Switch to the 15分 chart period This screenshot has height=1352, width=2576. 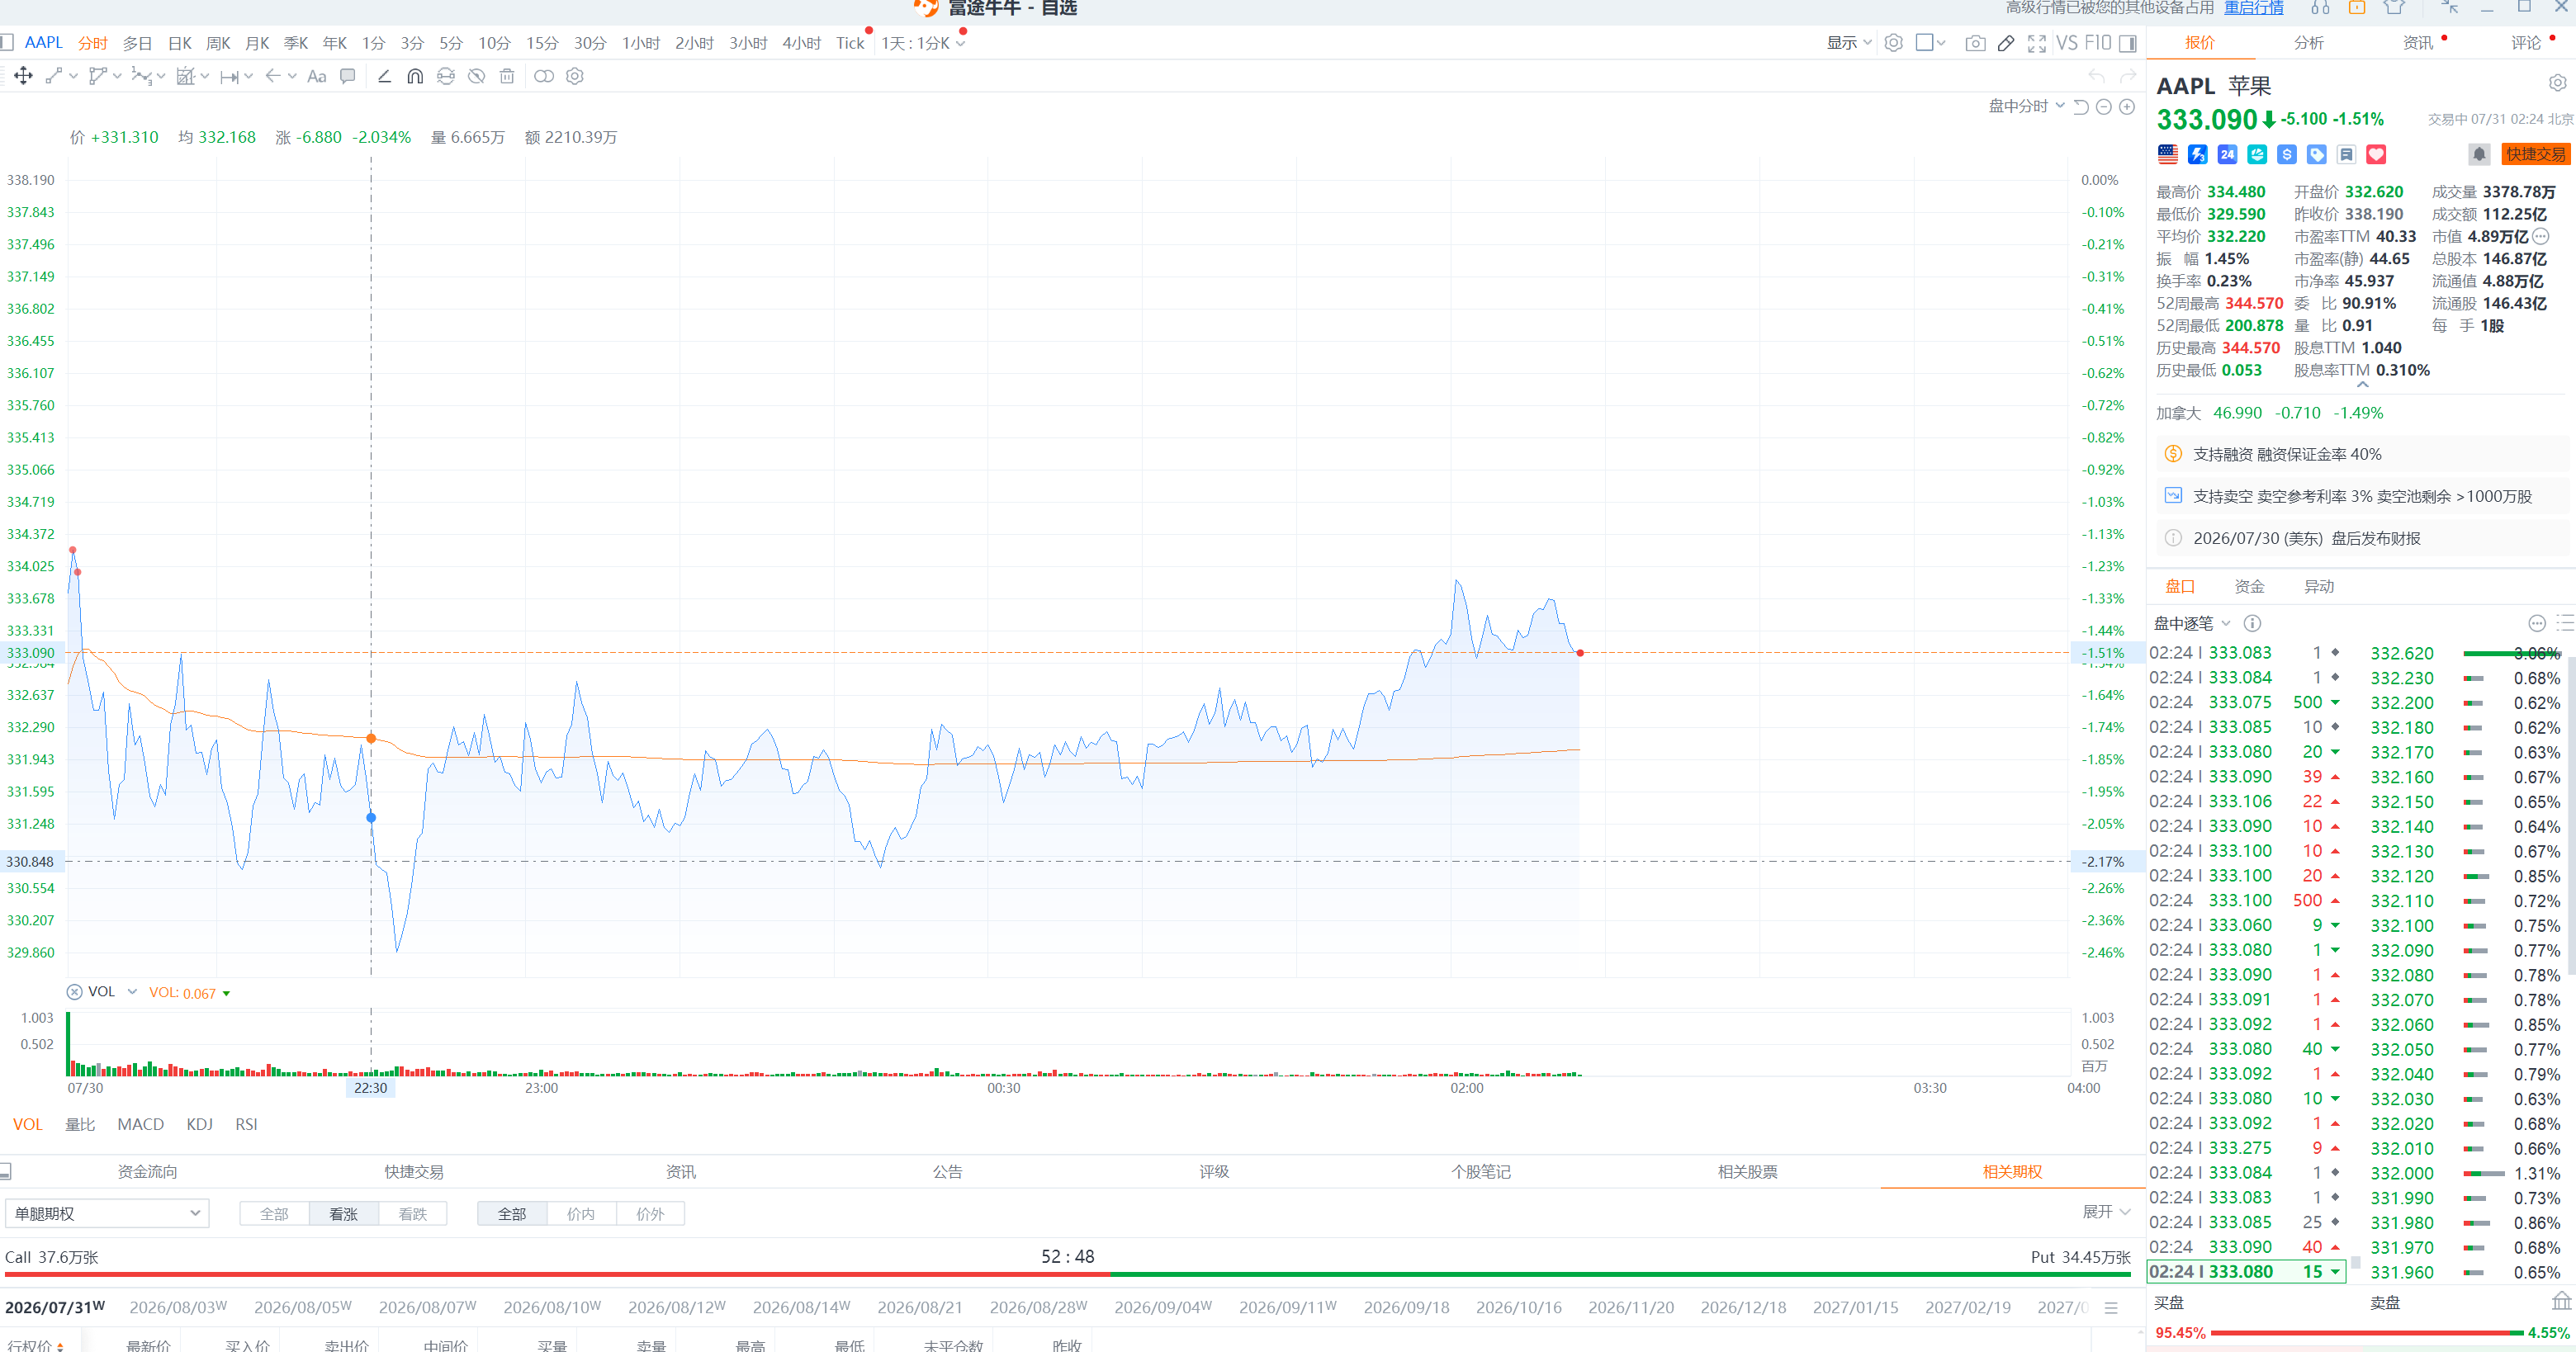[x=542, y=43]
